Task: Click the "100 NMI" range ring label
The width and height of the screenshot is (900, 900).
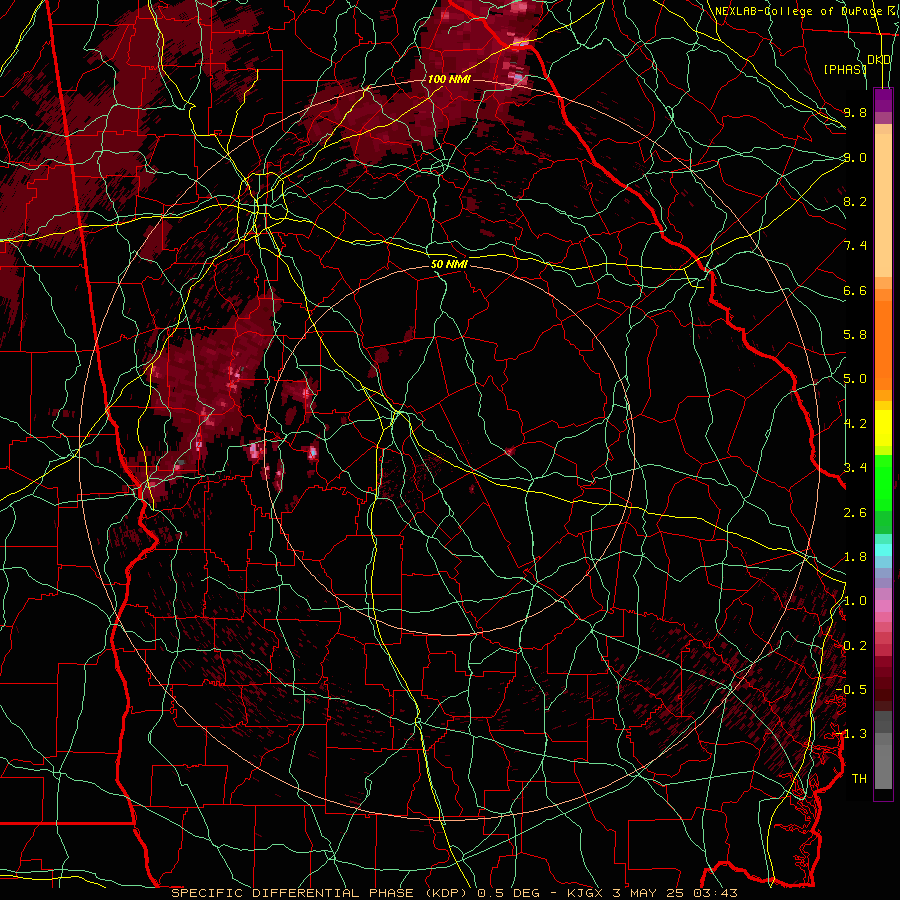Action: pos(449,79)
